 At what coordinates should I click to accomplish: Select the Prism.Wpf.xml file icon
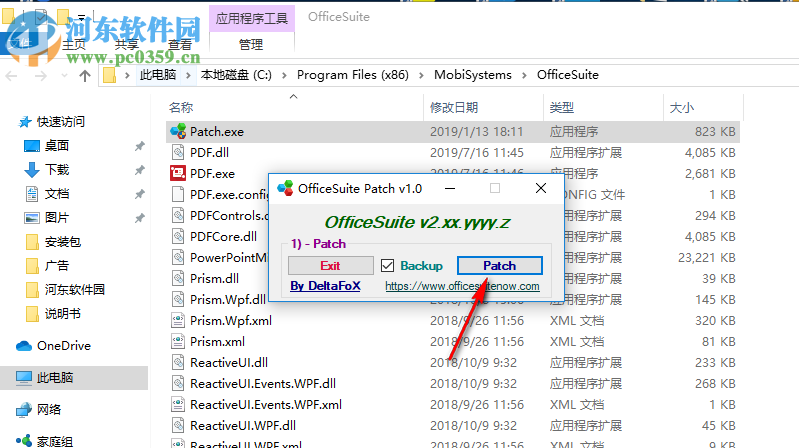point(178,320)
